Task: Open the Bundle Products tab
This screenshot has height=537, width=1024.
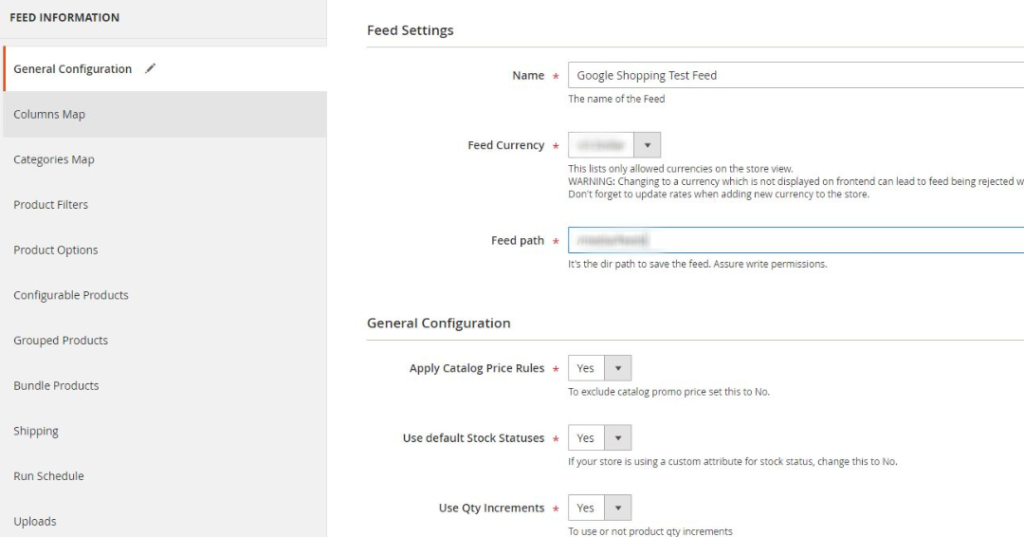Action: [165, 385]
